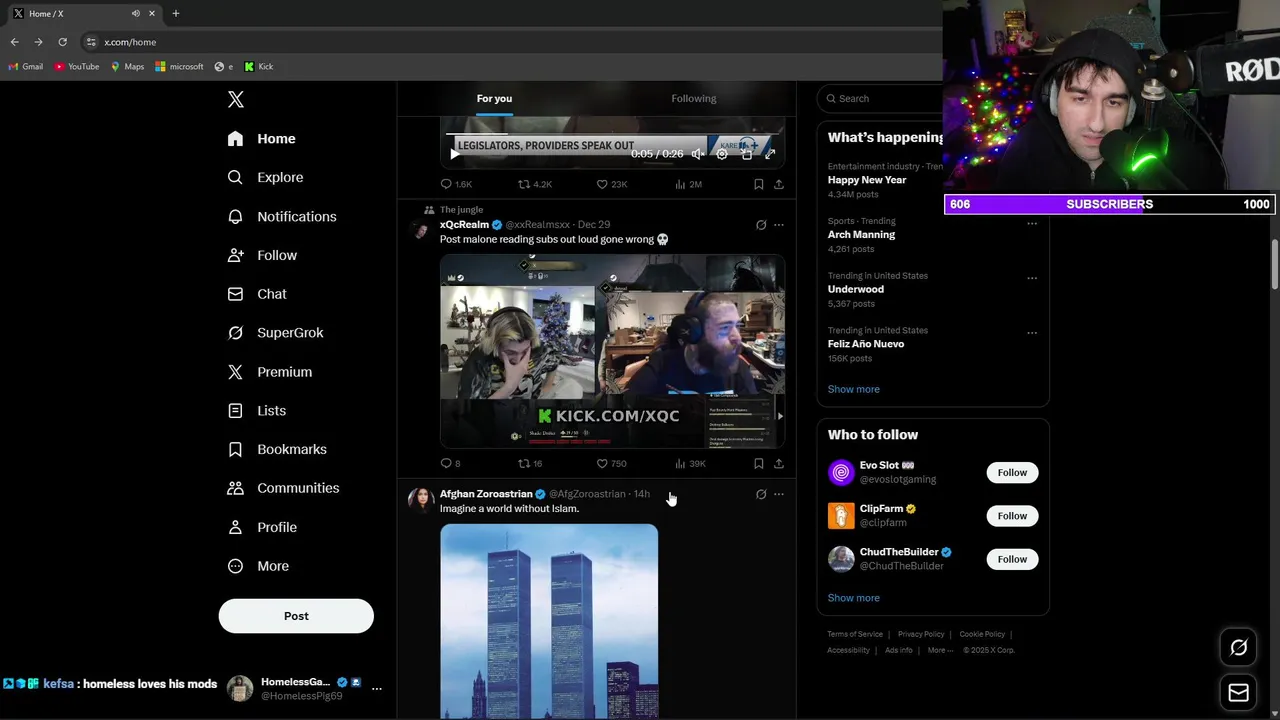1280x720 pixels.
Task: View 39K views analytics on xQcRealm post
Action: pos(690,463)
